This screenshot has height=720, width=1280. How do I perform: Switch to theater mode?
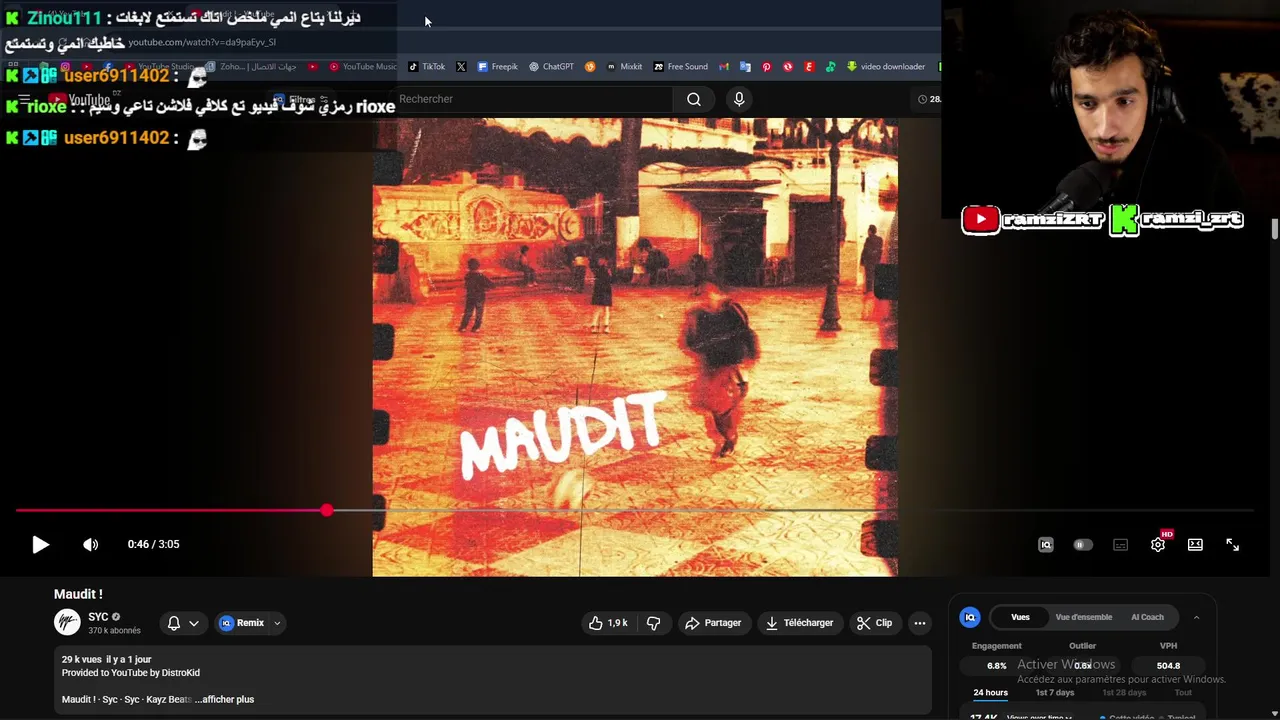point(1195,544)
